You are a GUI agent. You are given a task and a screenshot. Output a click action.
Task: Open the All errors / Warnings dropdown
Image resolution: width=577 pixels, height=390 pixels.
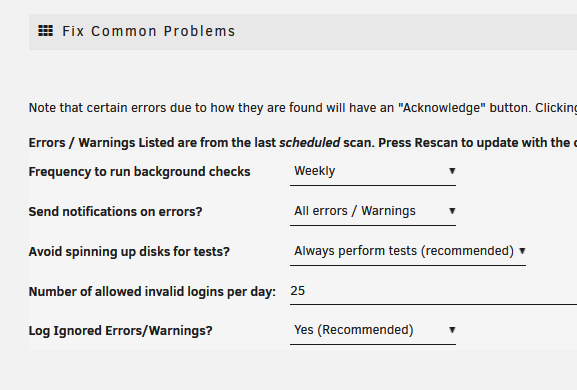(373, 212)
